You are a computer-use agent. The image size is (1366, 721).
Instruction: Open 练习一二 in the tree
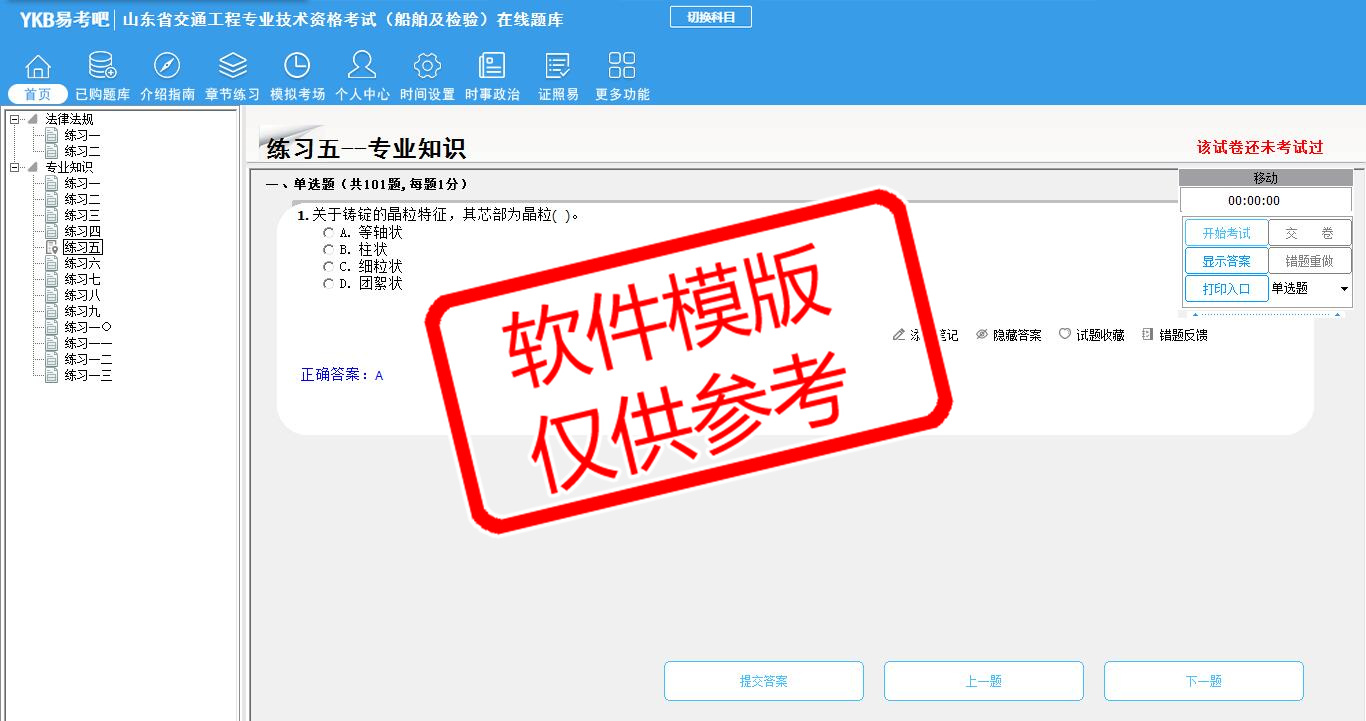pyautogui.click(x=88, y=359)
